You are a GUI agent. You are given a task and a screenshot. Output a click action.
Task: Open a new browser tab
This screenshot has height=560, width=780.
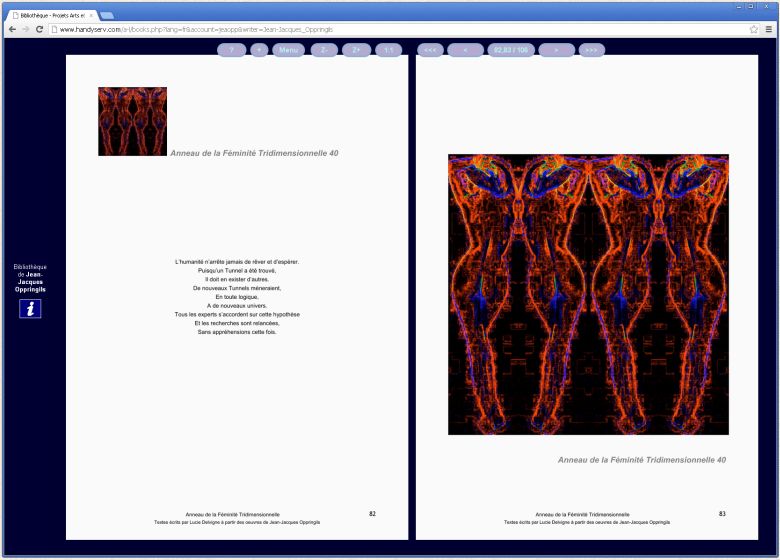106,15
